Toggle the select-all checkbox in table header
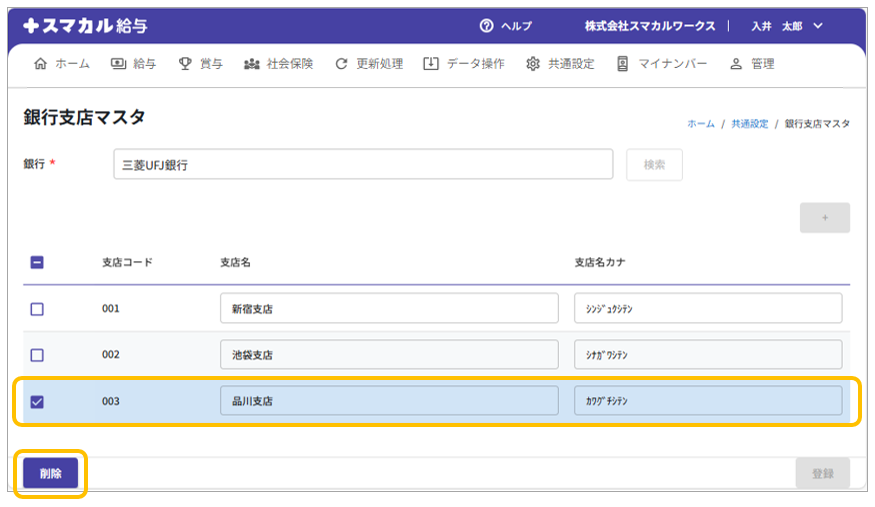This screenshot has height=507, width=875. tap(37, 263)
